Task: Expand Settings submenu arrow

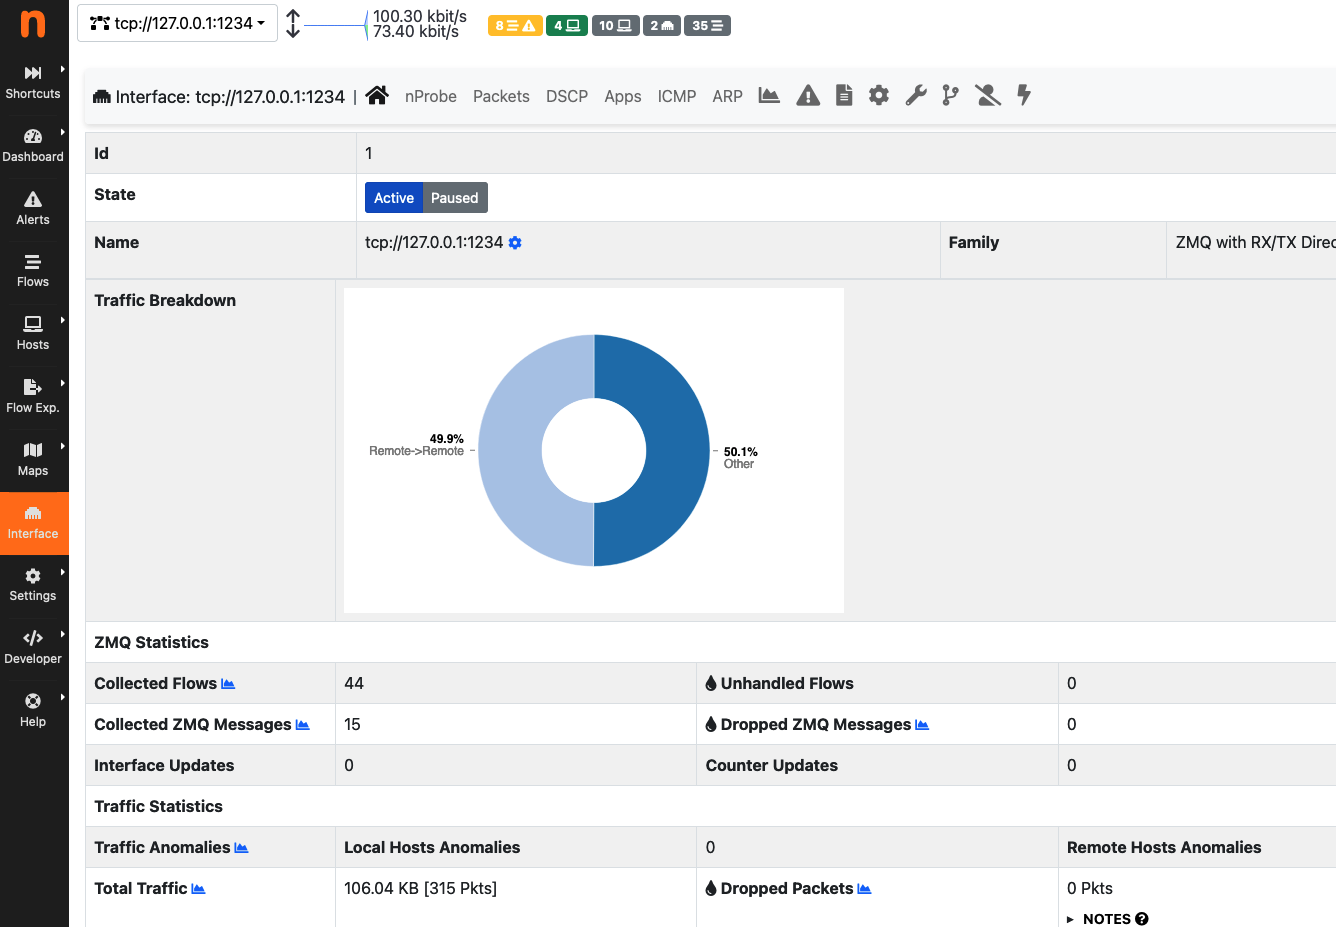Action: (62, 572)
